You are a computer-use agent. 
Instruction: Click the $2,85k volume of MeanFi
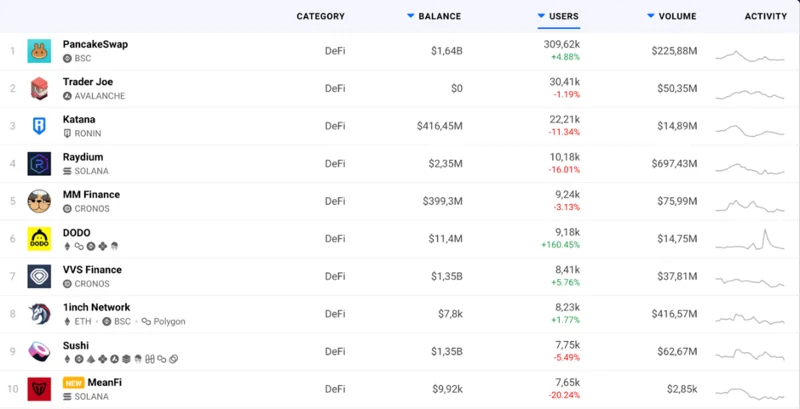(682, 389)
